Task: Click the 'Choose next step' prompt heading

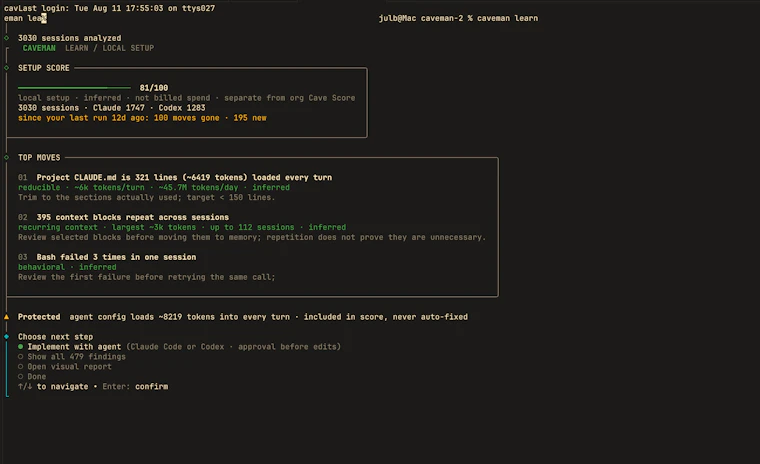Action: pyautogui.click(x=55, y=336)
